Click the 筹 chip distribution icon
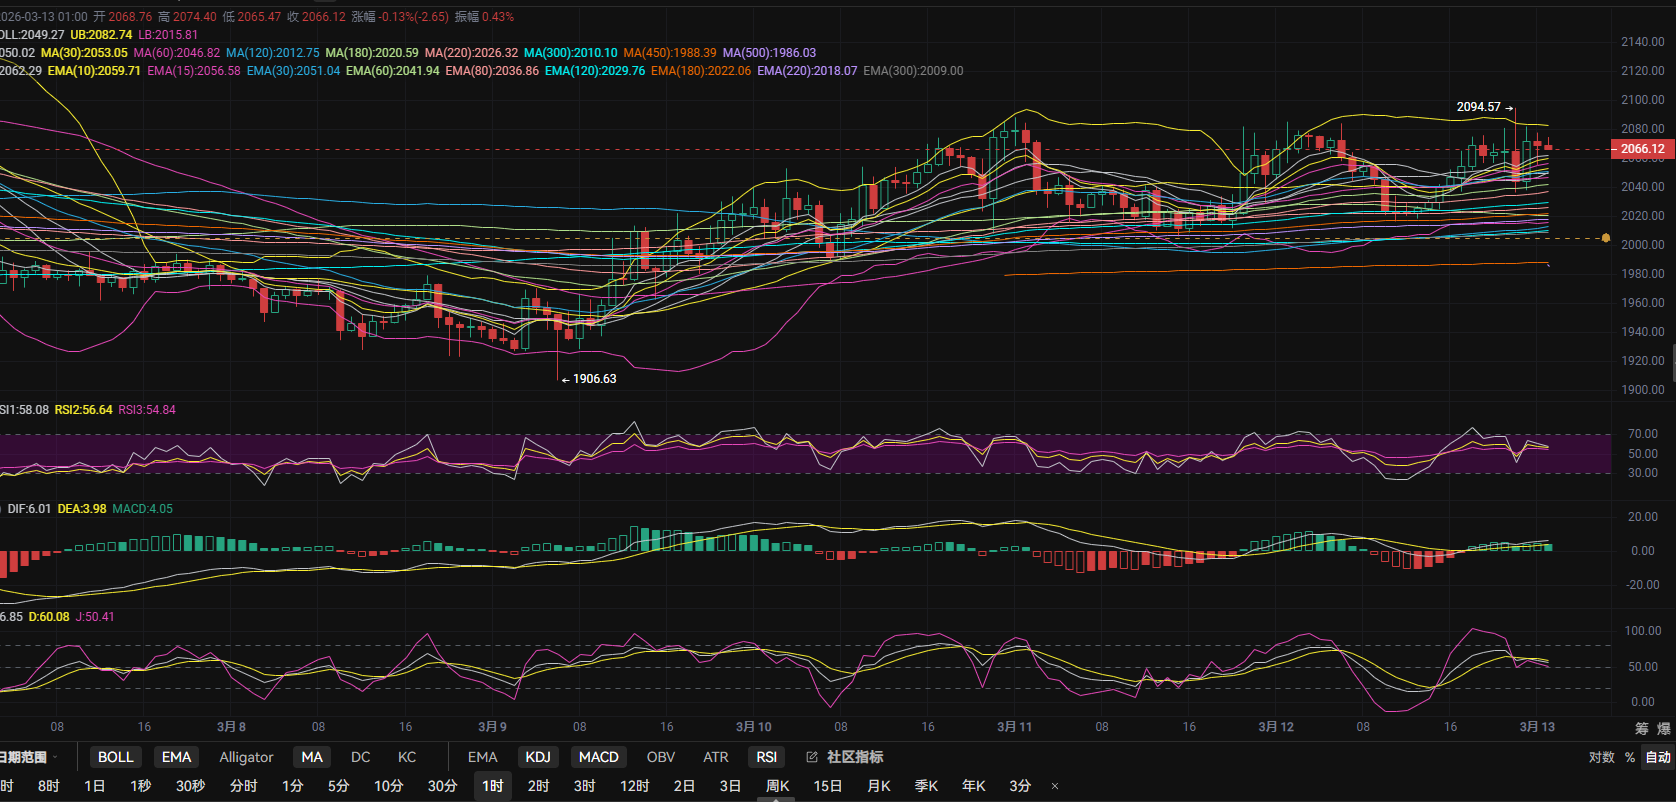Image resolution: width=1676 pixels, height=802 pixels. (x=1641, y=728)
